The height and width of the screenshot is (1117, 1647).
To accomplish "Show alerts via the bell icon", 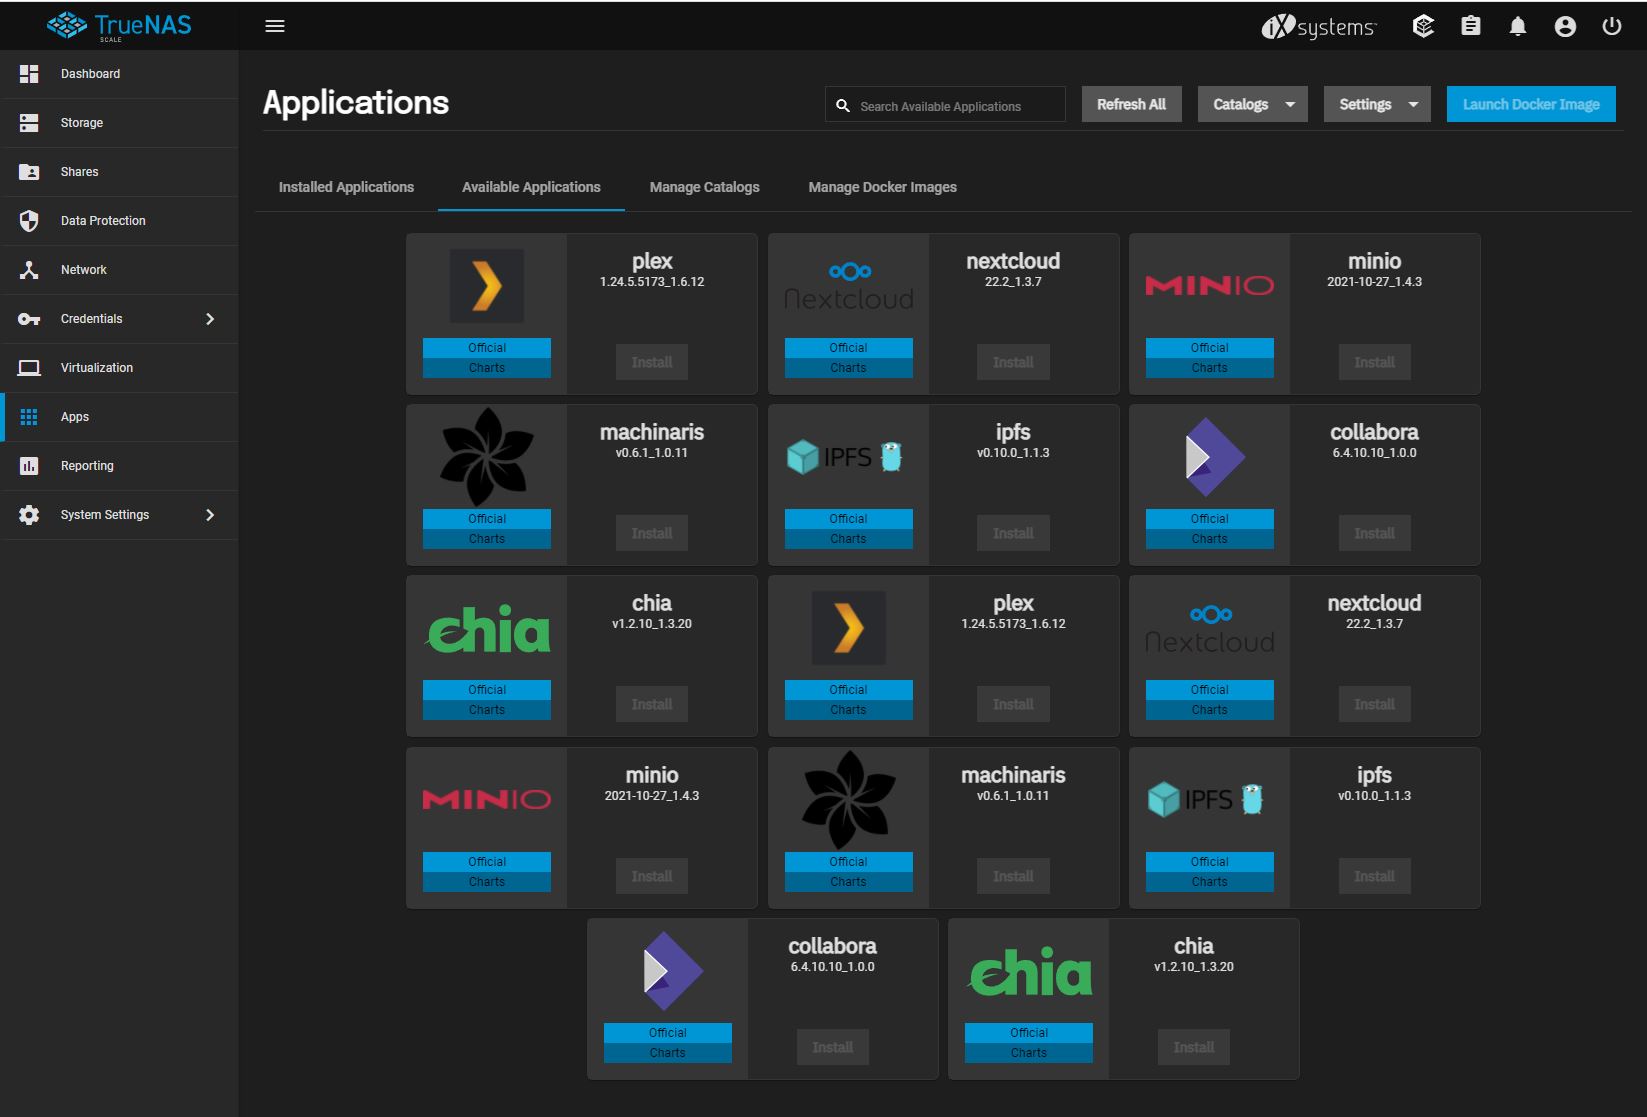I will point(1518,26).
